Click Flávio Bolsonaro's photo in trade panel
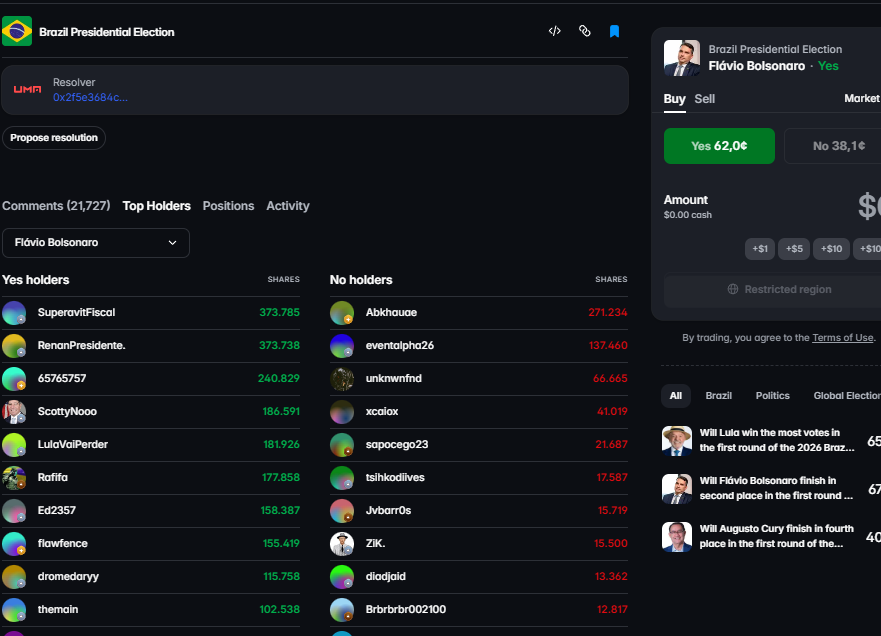Viewport: 881px width, 636px height. [x=682, y=57]
